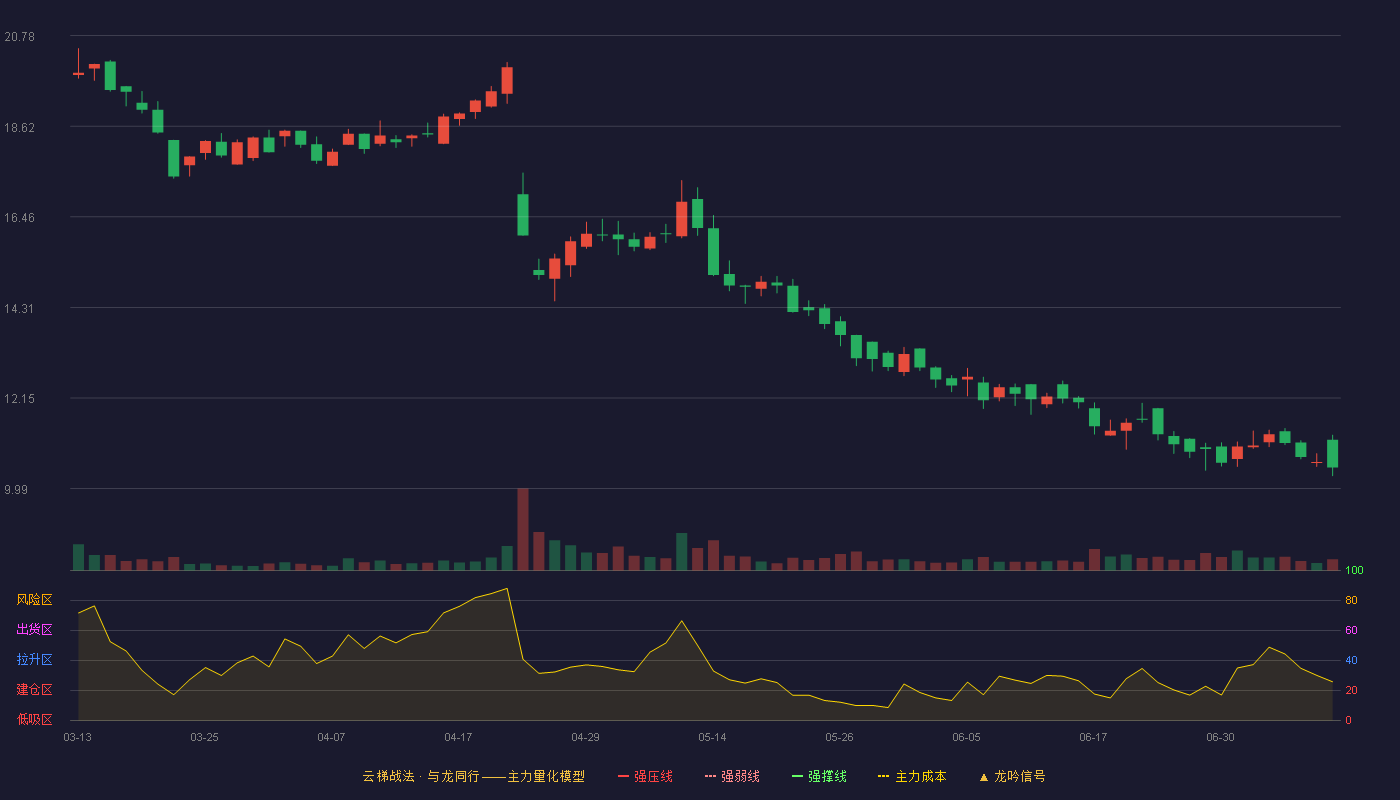
Task: Click the 出货区 zone label
Action: click(34, 630)
